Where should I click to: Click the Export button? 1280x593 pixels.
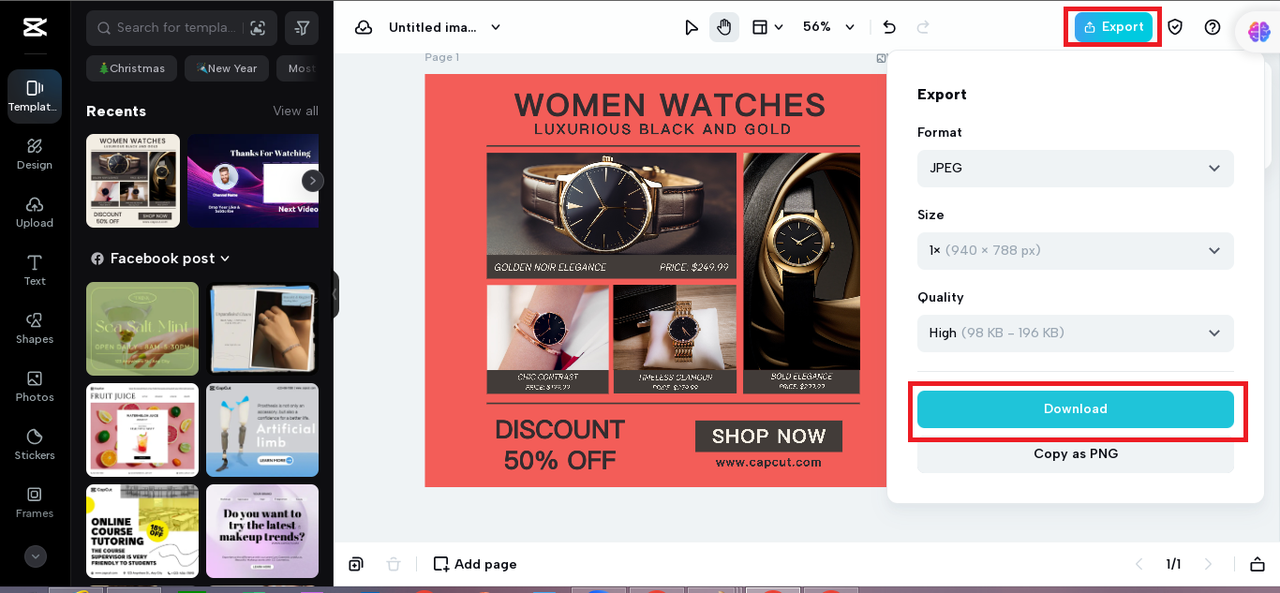pyautogui.click(x=1113, y=27)
